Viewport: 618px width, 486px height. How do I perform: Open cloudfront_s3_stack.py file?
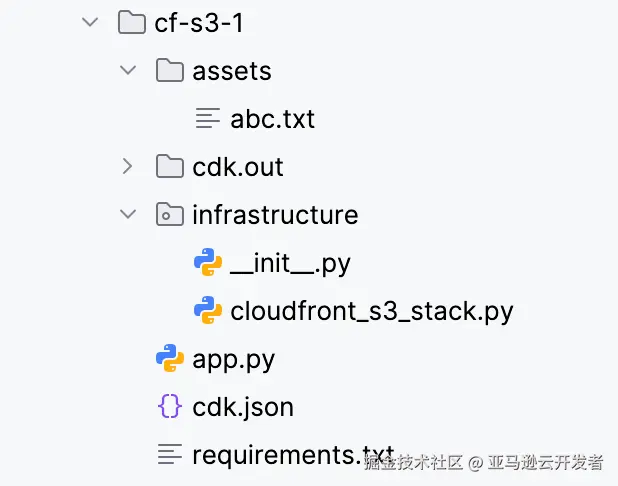point(371,310)
